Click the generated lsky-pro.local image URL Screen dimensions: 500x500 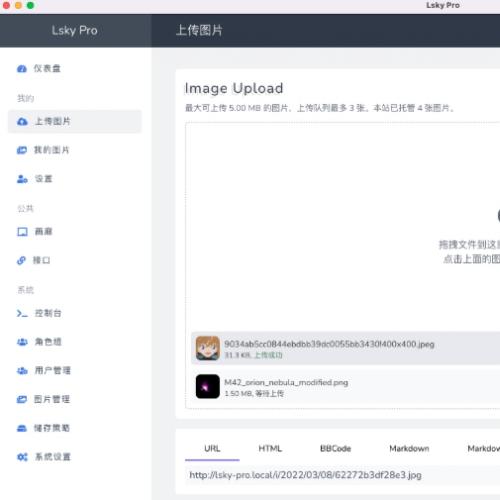coord(305,475)
